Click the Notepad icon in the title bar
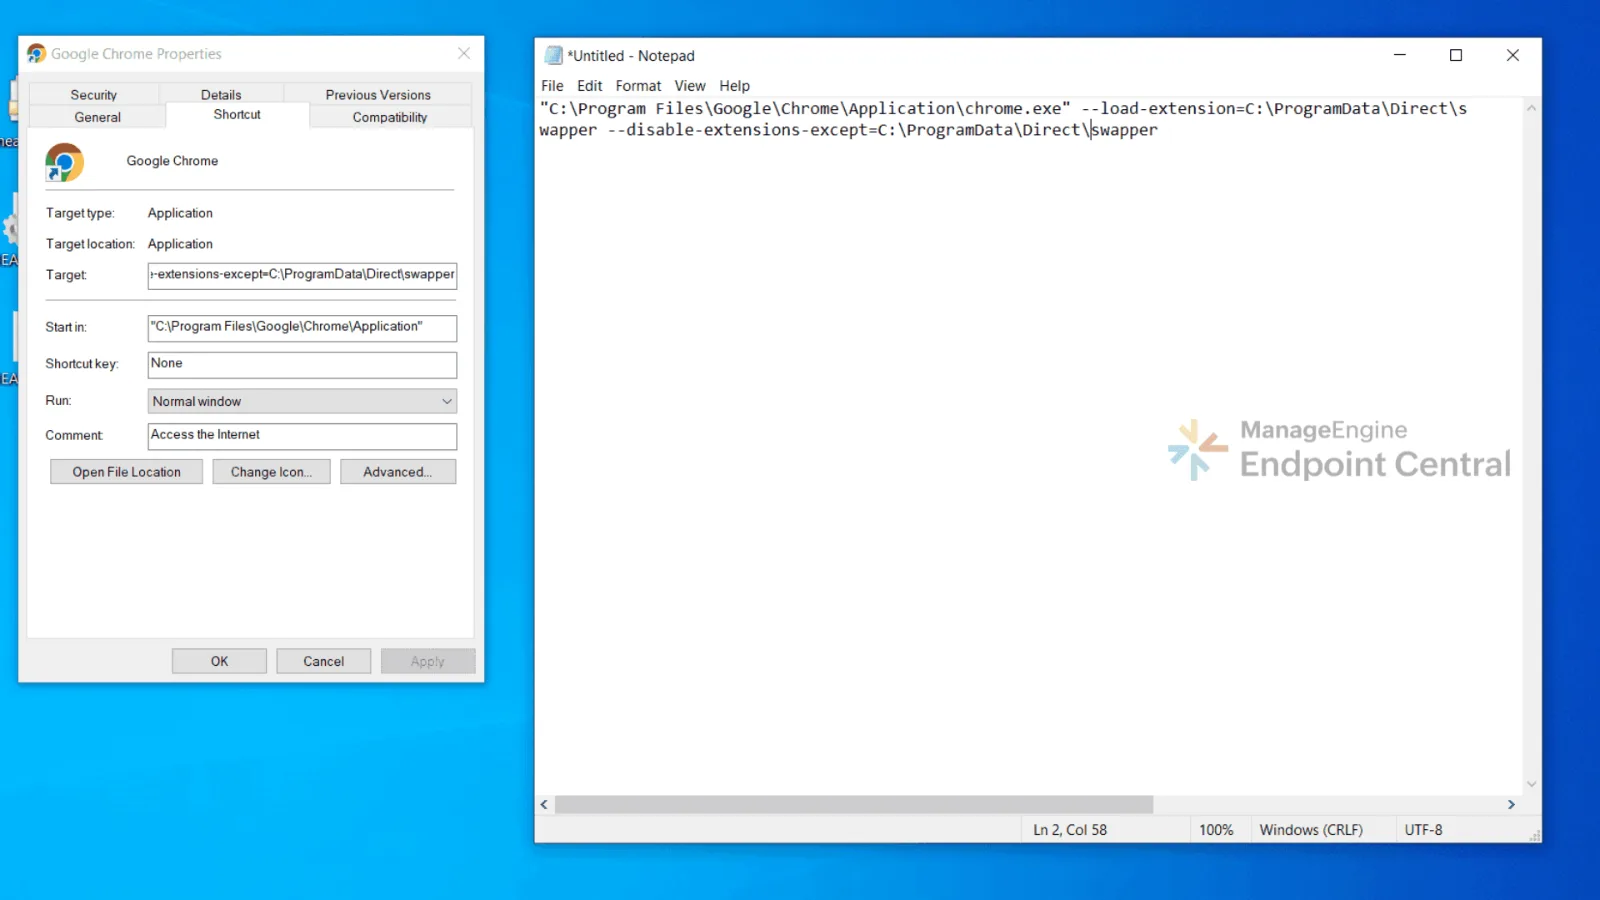Screen dimensions: 1600x900 (553, 56)
